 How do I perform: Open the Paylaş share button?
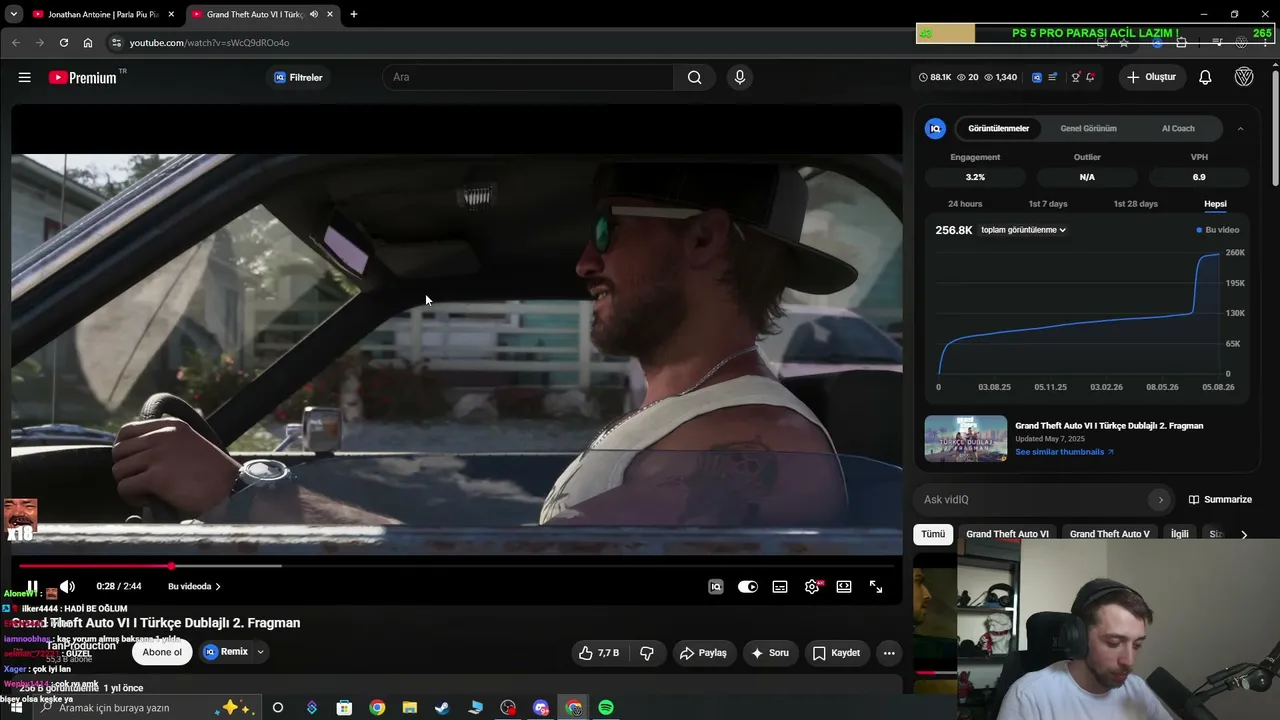703,653
